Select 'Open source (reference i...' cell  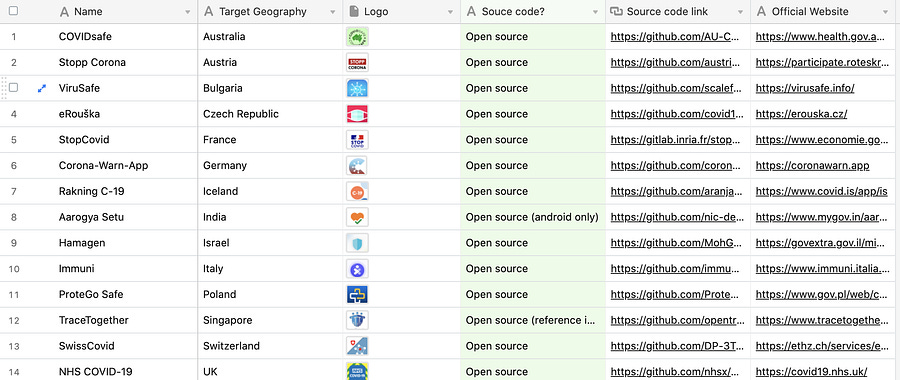[x=533, y=320]
